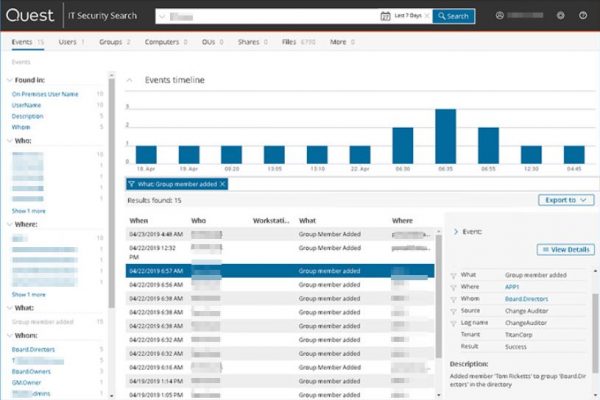Click the blue Search button
This screenshot has width=600, height=400.
(453, 16)
